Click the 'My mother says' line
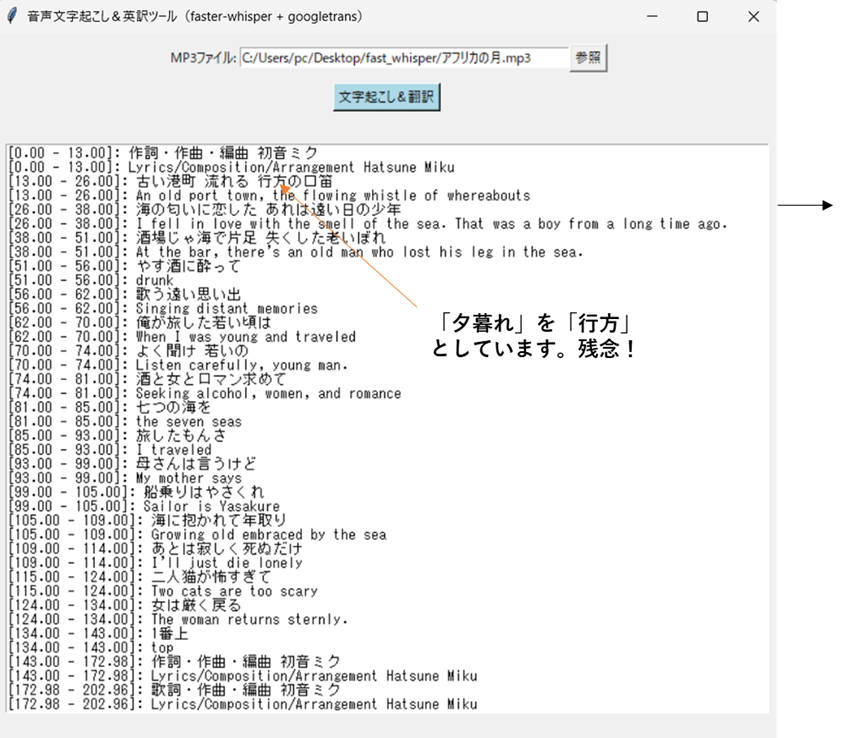 [188, 478]
